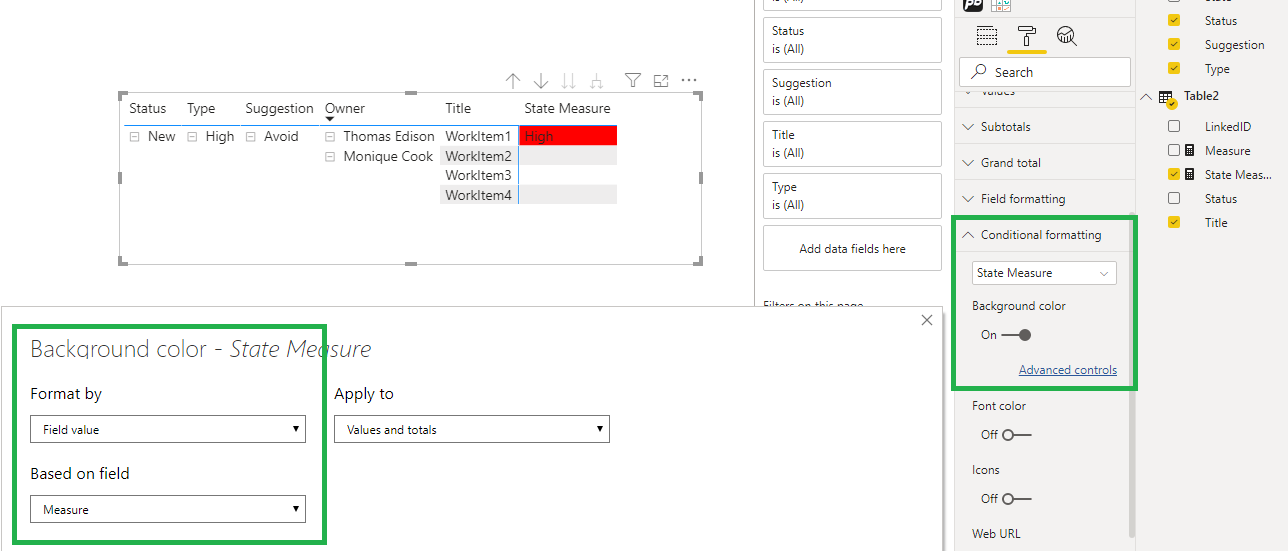
Task: Click the Focus mode icon on the visual
Action: point(661,80)
